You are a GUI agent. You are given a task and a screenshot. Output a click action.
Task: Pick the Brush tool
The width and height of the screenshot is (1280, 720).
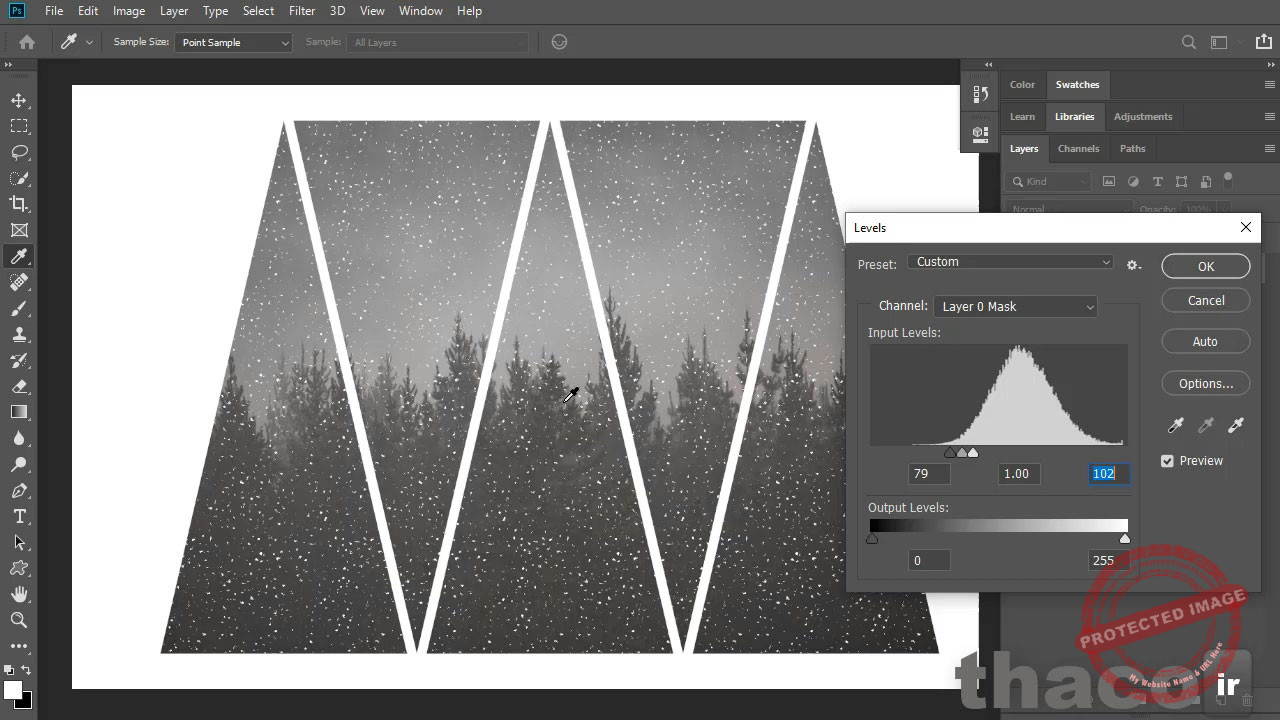pos(19,308)
